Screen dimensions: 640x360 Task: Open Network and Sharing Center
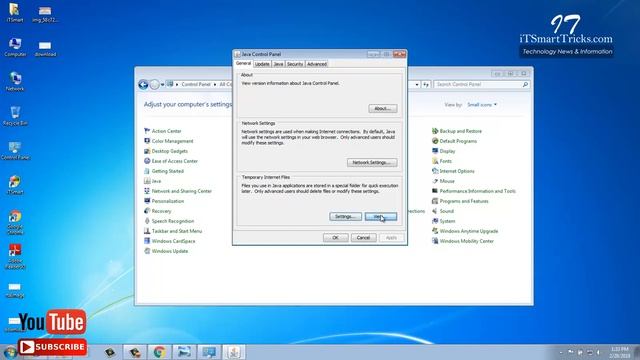point(178,191)
